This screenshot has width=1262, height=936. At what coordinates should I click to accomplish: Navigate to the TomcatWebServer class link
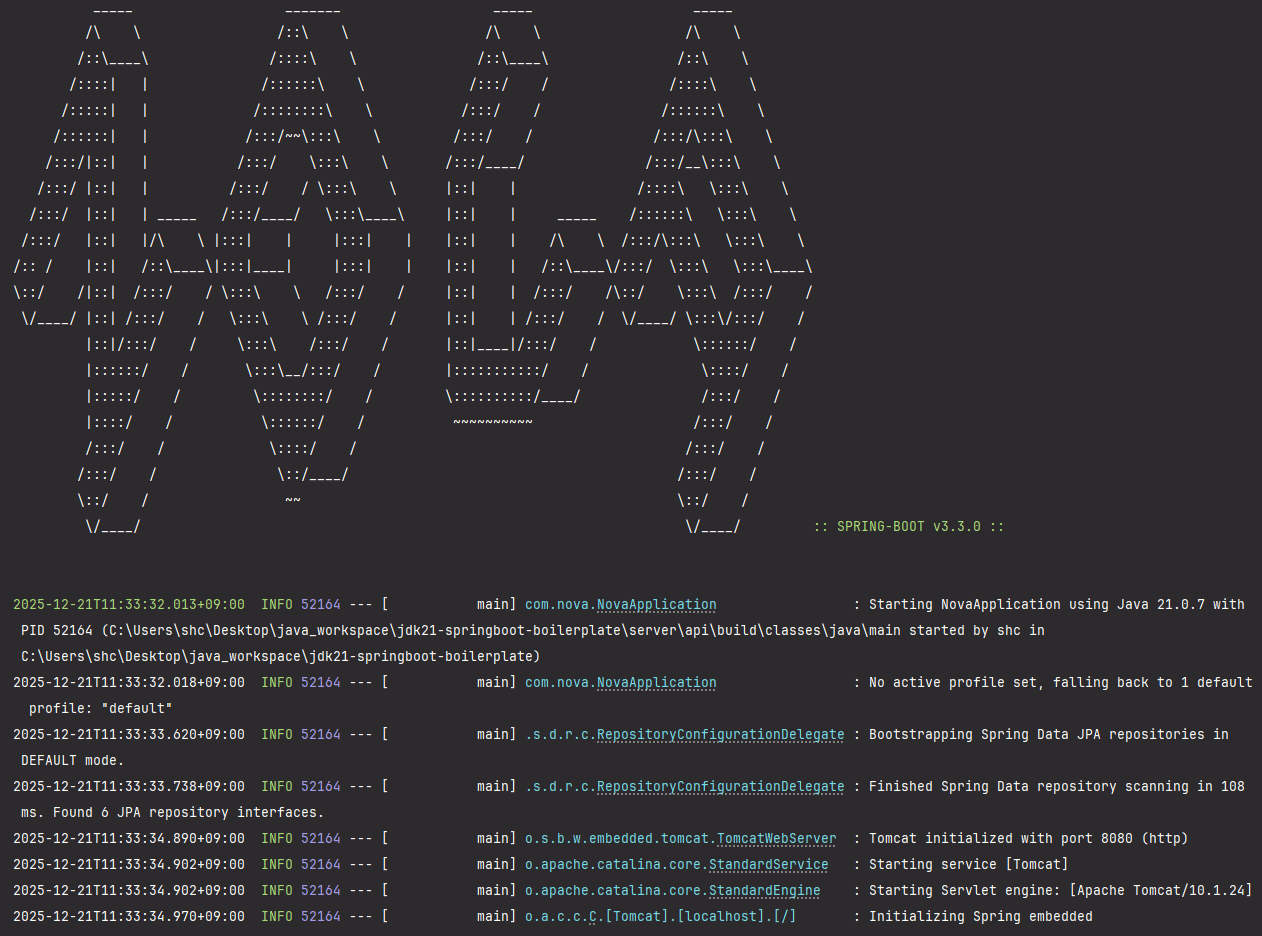pos(776,839)
